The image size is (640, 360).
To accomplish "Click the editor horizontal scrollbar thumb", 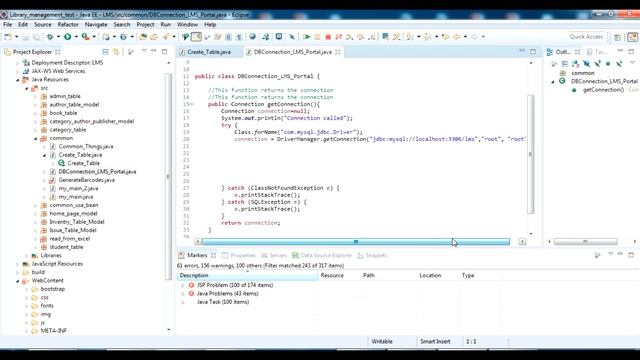I will pyautogui.click(x=356, y=242).
